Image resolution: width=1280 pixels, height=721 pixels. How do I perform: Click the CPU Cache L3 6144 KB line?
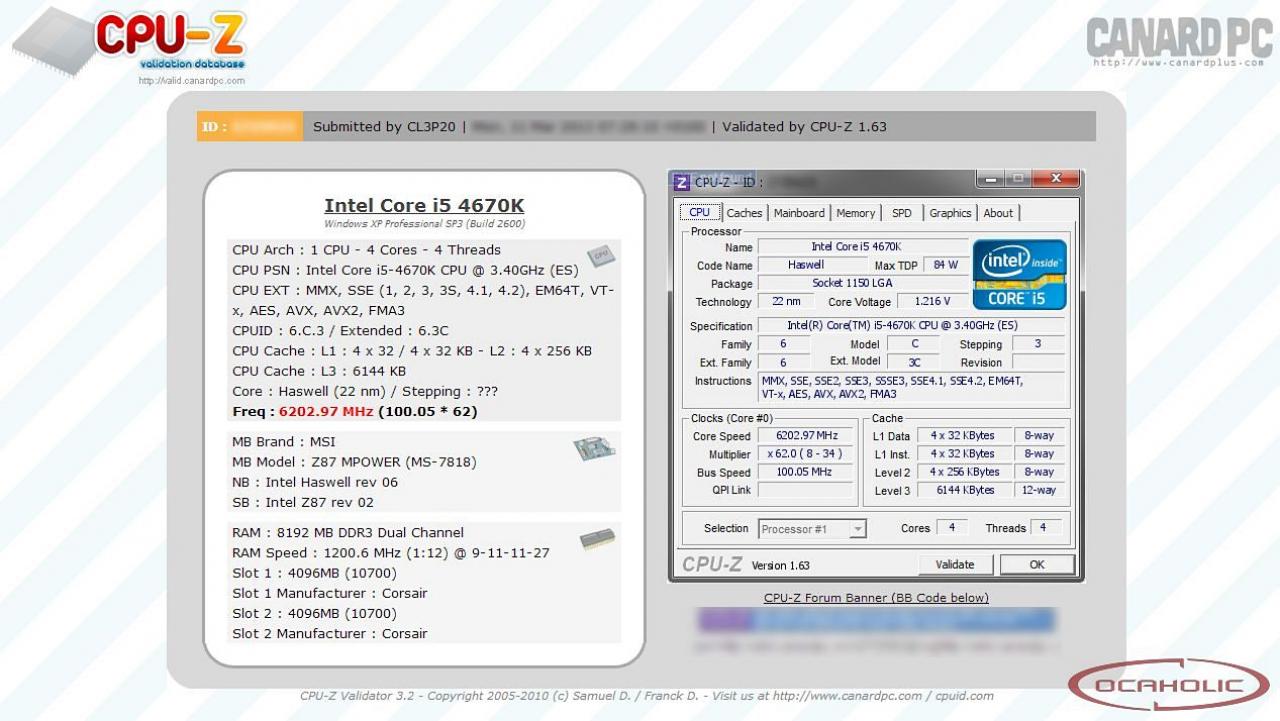[319, 371]
